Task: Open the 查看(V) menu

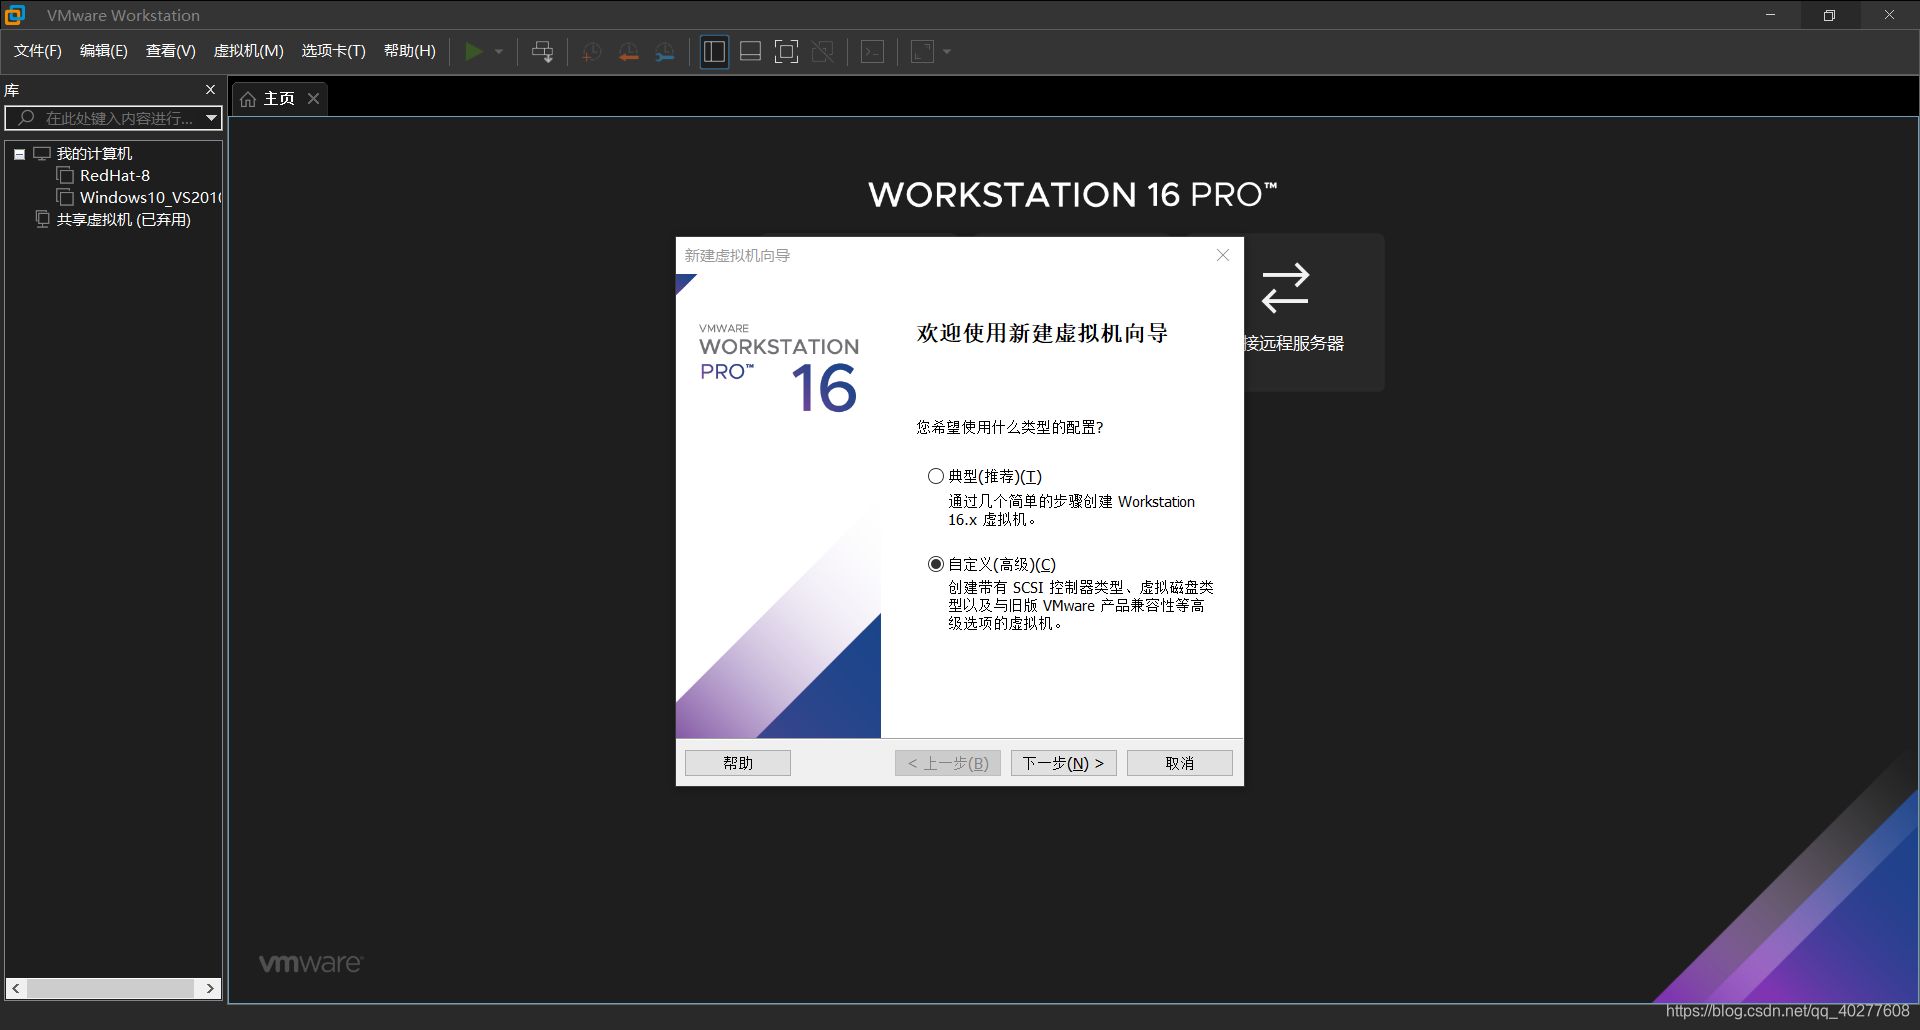Action: [171, 51]
